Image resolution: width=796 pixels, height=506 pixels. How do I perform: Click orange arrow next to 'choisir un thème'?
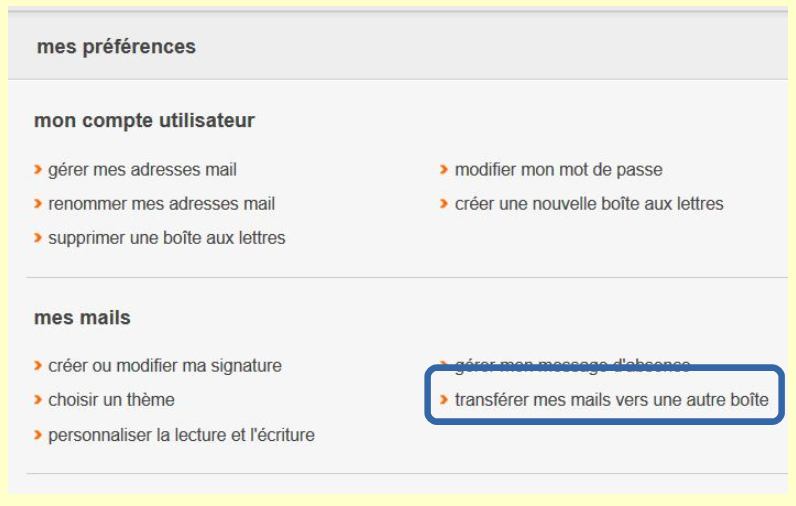point(38,401)
